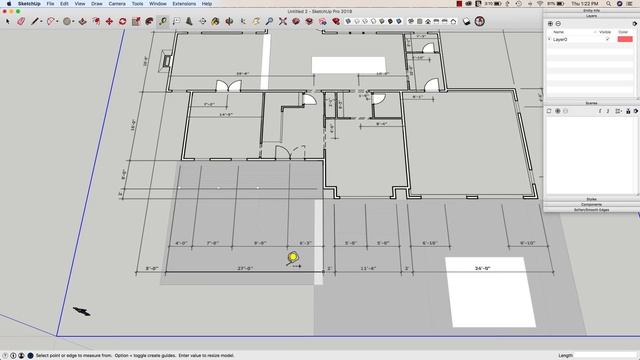This screenshot has height=360, width=640.
Task: Open the Scenes panel details arrow menu
Action: point(636,111)
